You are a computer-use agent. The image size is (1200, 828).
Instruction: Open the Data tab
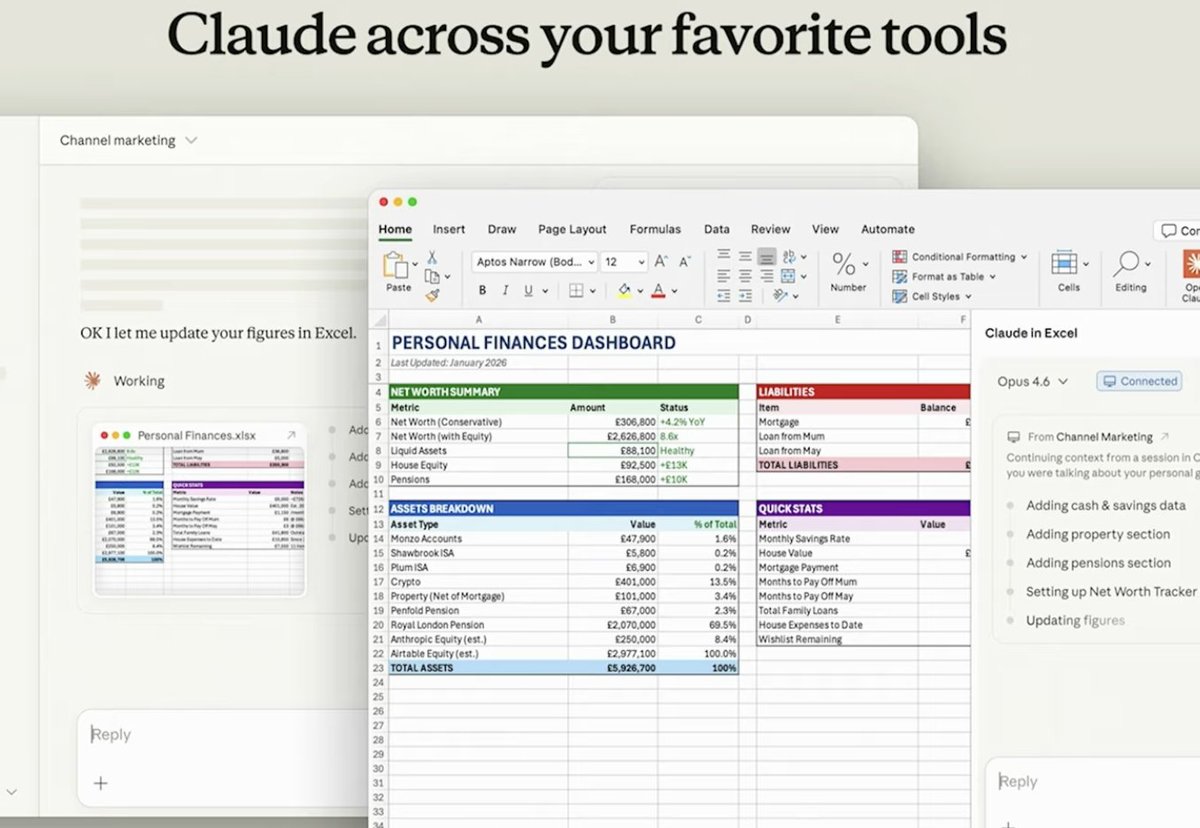[716, 229]
